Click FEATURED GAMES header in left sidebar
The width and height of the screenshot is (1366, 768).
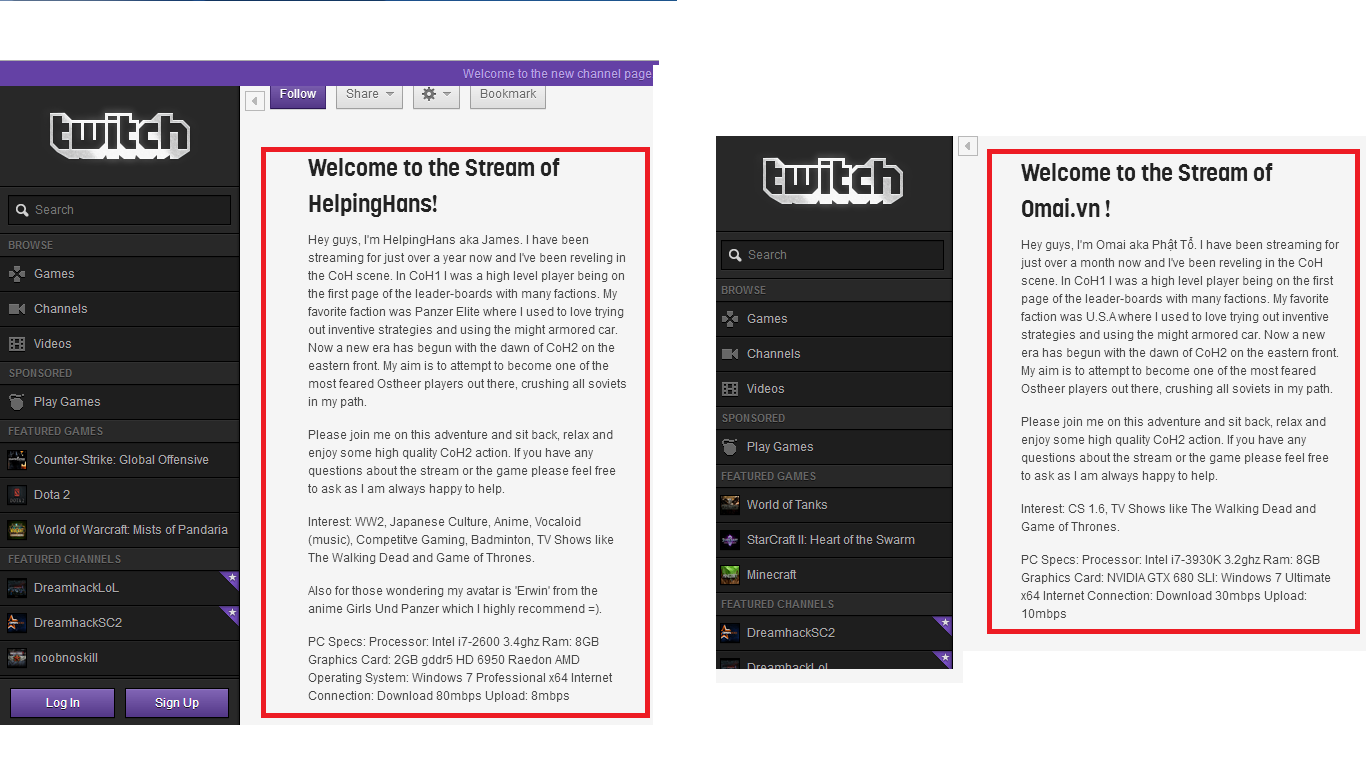(x=56, y=431)
